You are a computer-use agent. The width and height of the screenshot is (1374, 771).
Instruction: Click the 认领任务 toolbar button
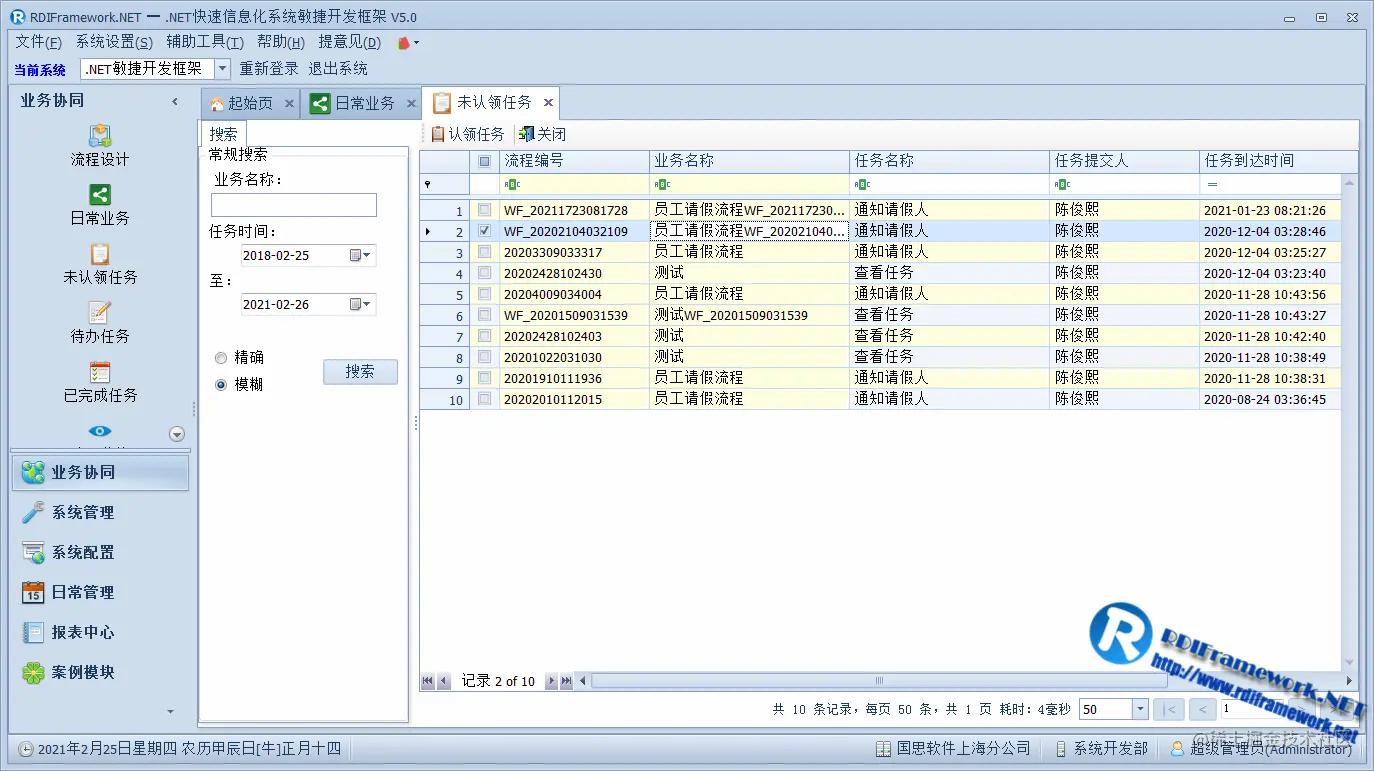[467, 134]
